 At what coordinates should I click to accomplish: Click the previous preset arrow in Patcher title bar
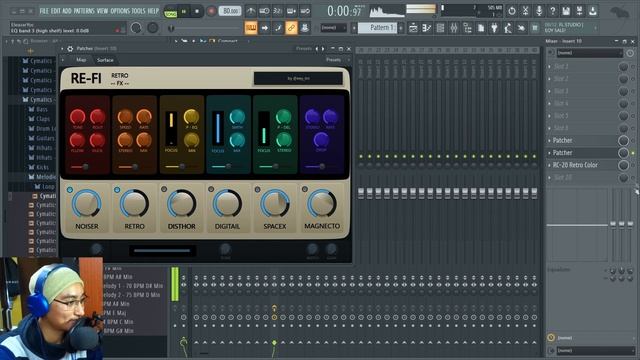(317, 49)
